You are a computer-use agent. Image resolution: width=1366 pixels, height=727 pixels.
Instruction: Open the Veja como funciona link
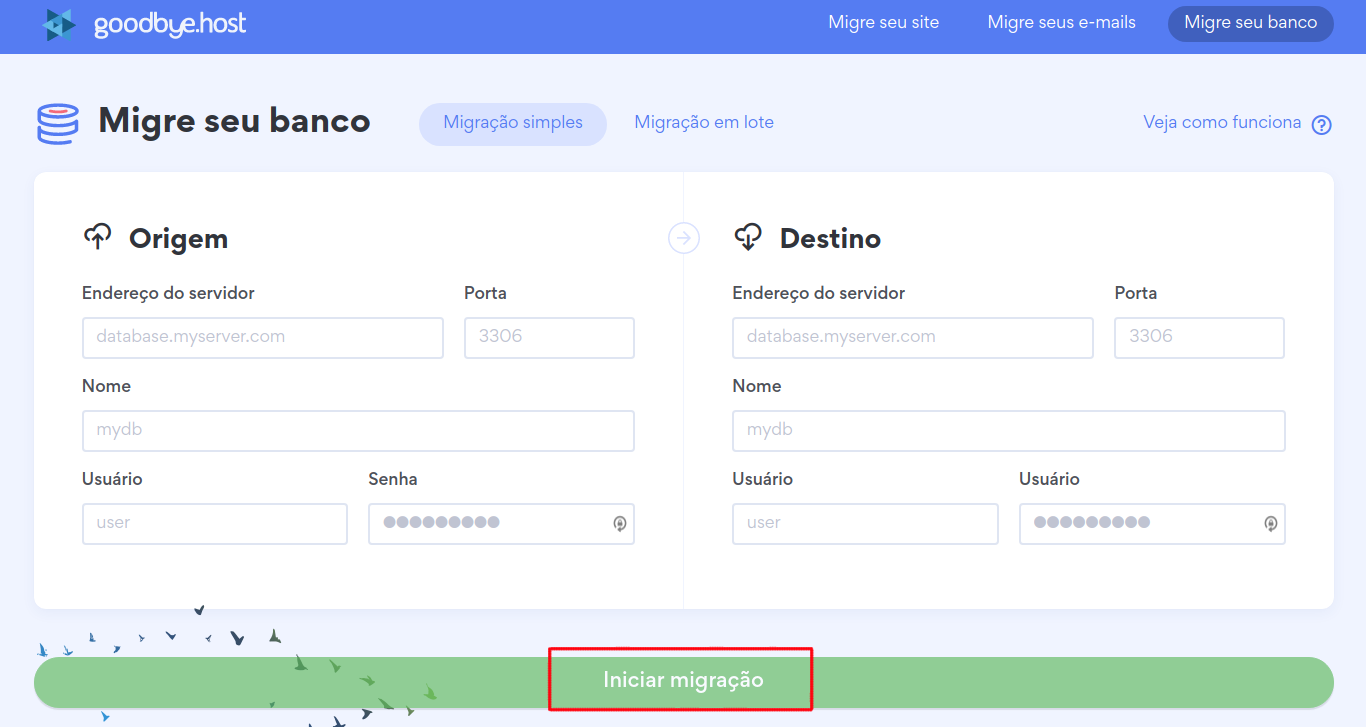click(x=1222, y=123)
